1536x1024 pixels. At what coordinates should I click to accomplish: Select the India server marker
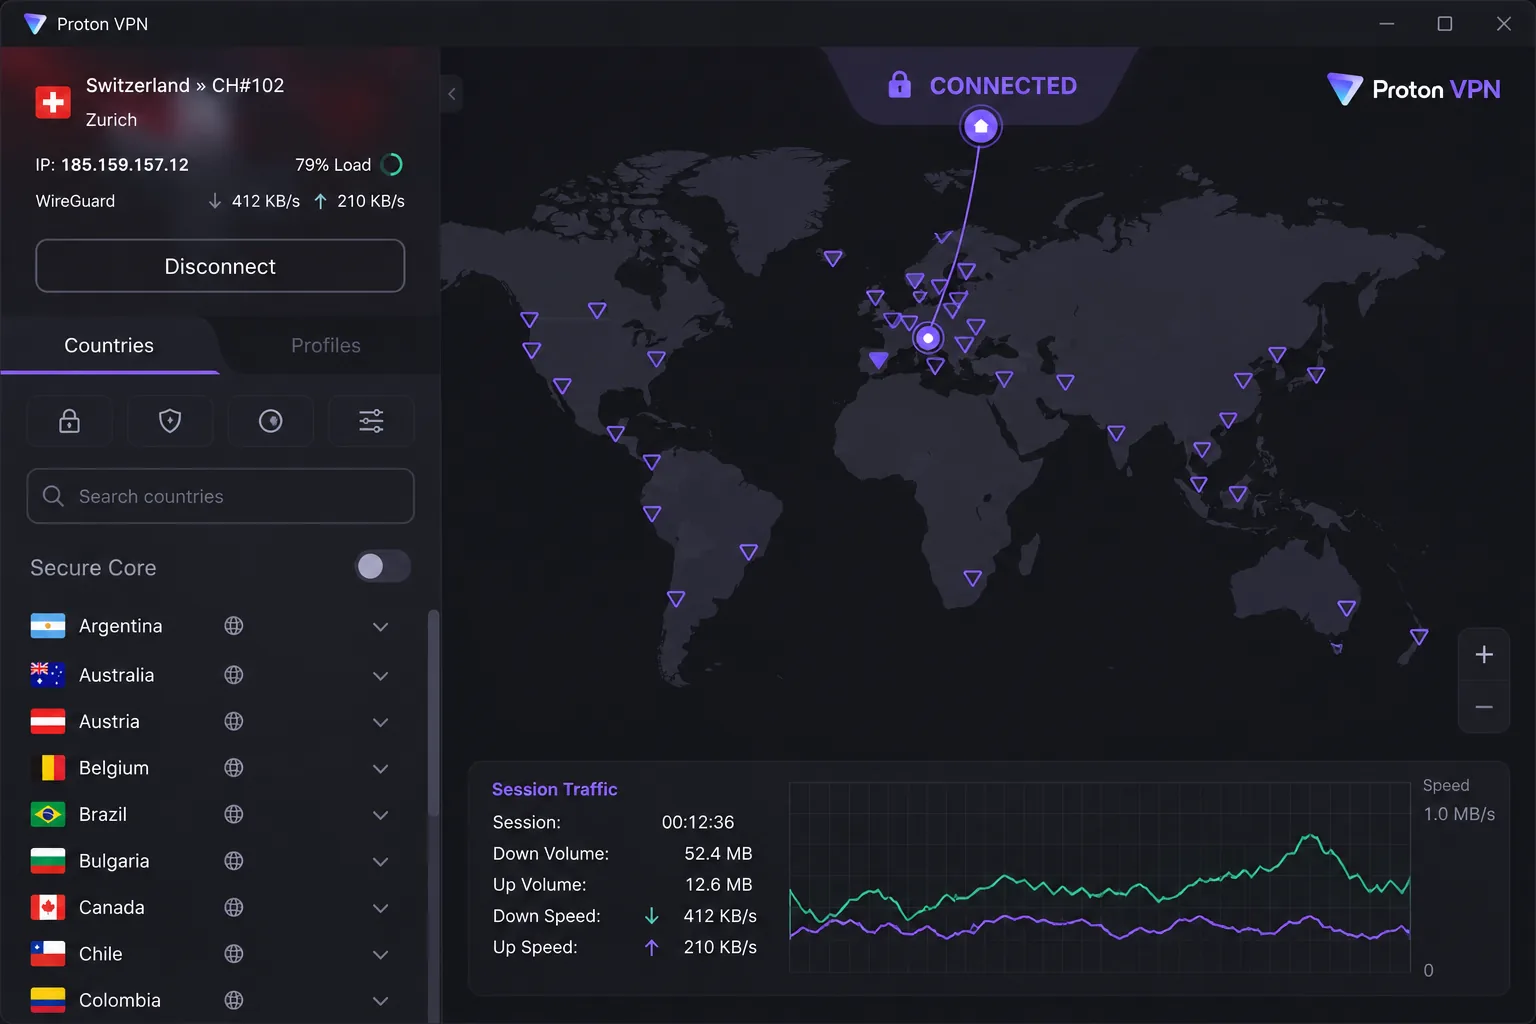coord(1116,433)
